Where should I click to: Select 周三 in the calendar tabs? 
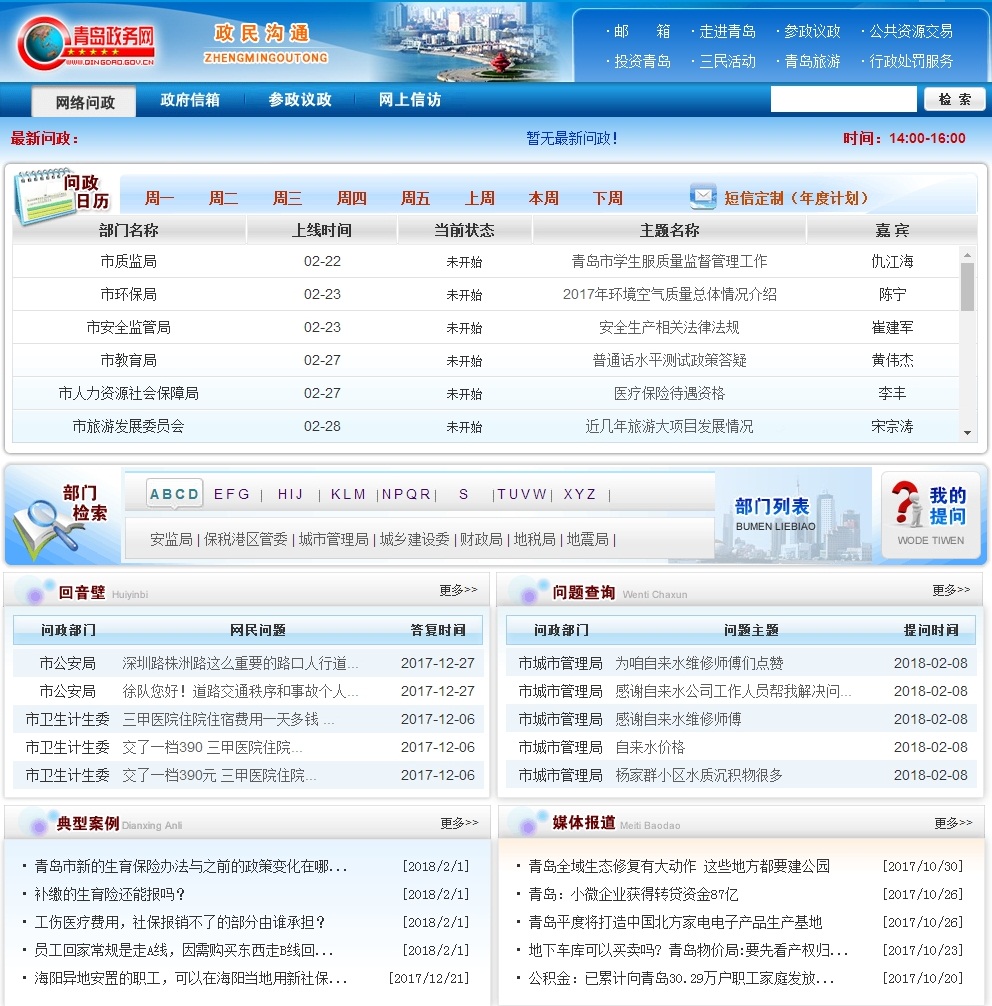coord(287,198)
